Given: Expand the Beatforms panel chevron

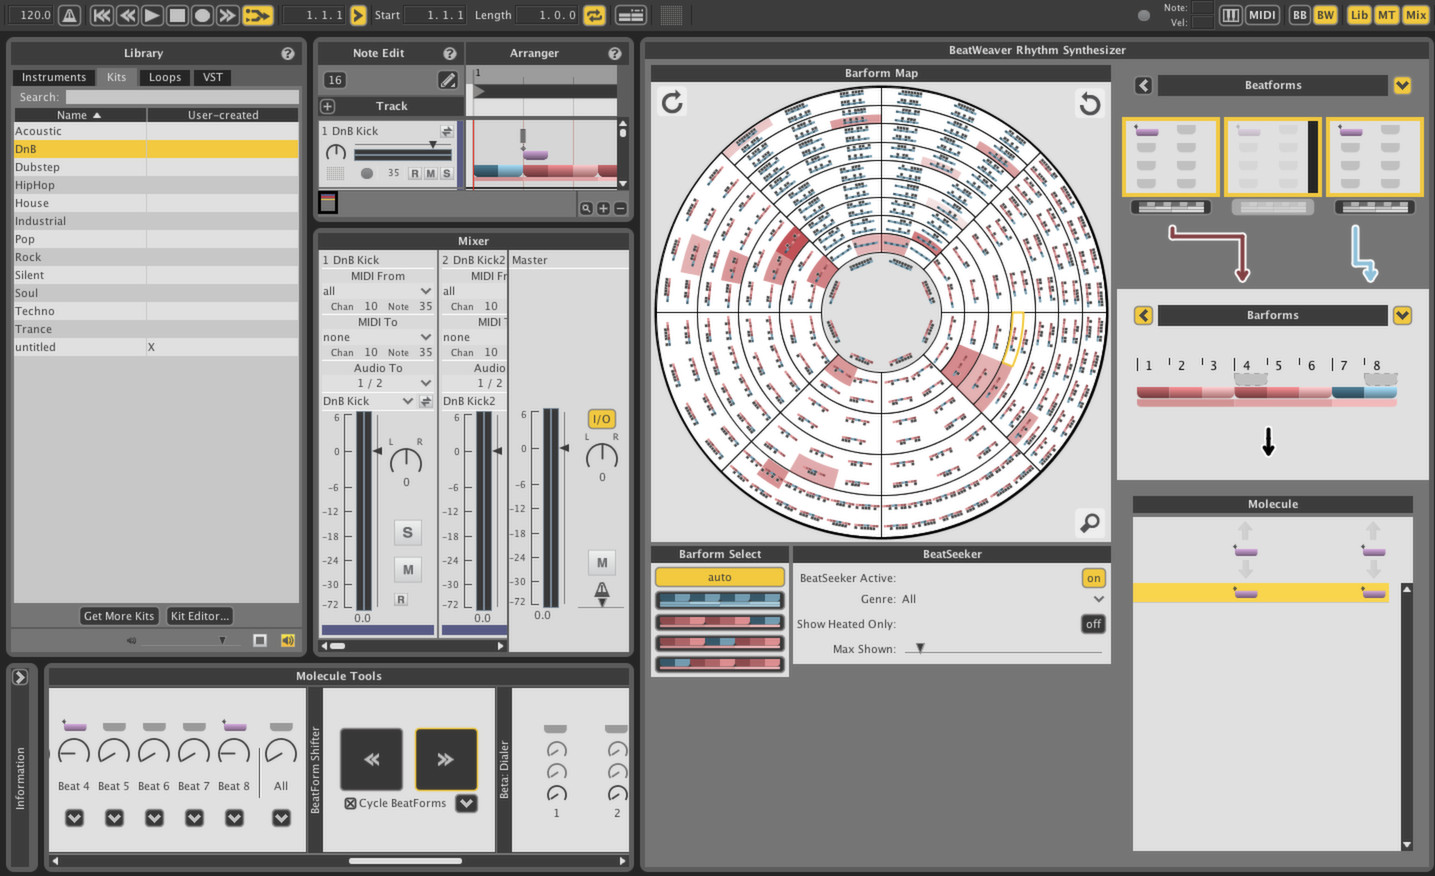Looking at the screenshot, I should coord(1402,85).
